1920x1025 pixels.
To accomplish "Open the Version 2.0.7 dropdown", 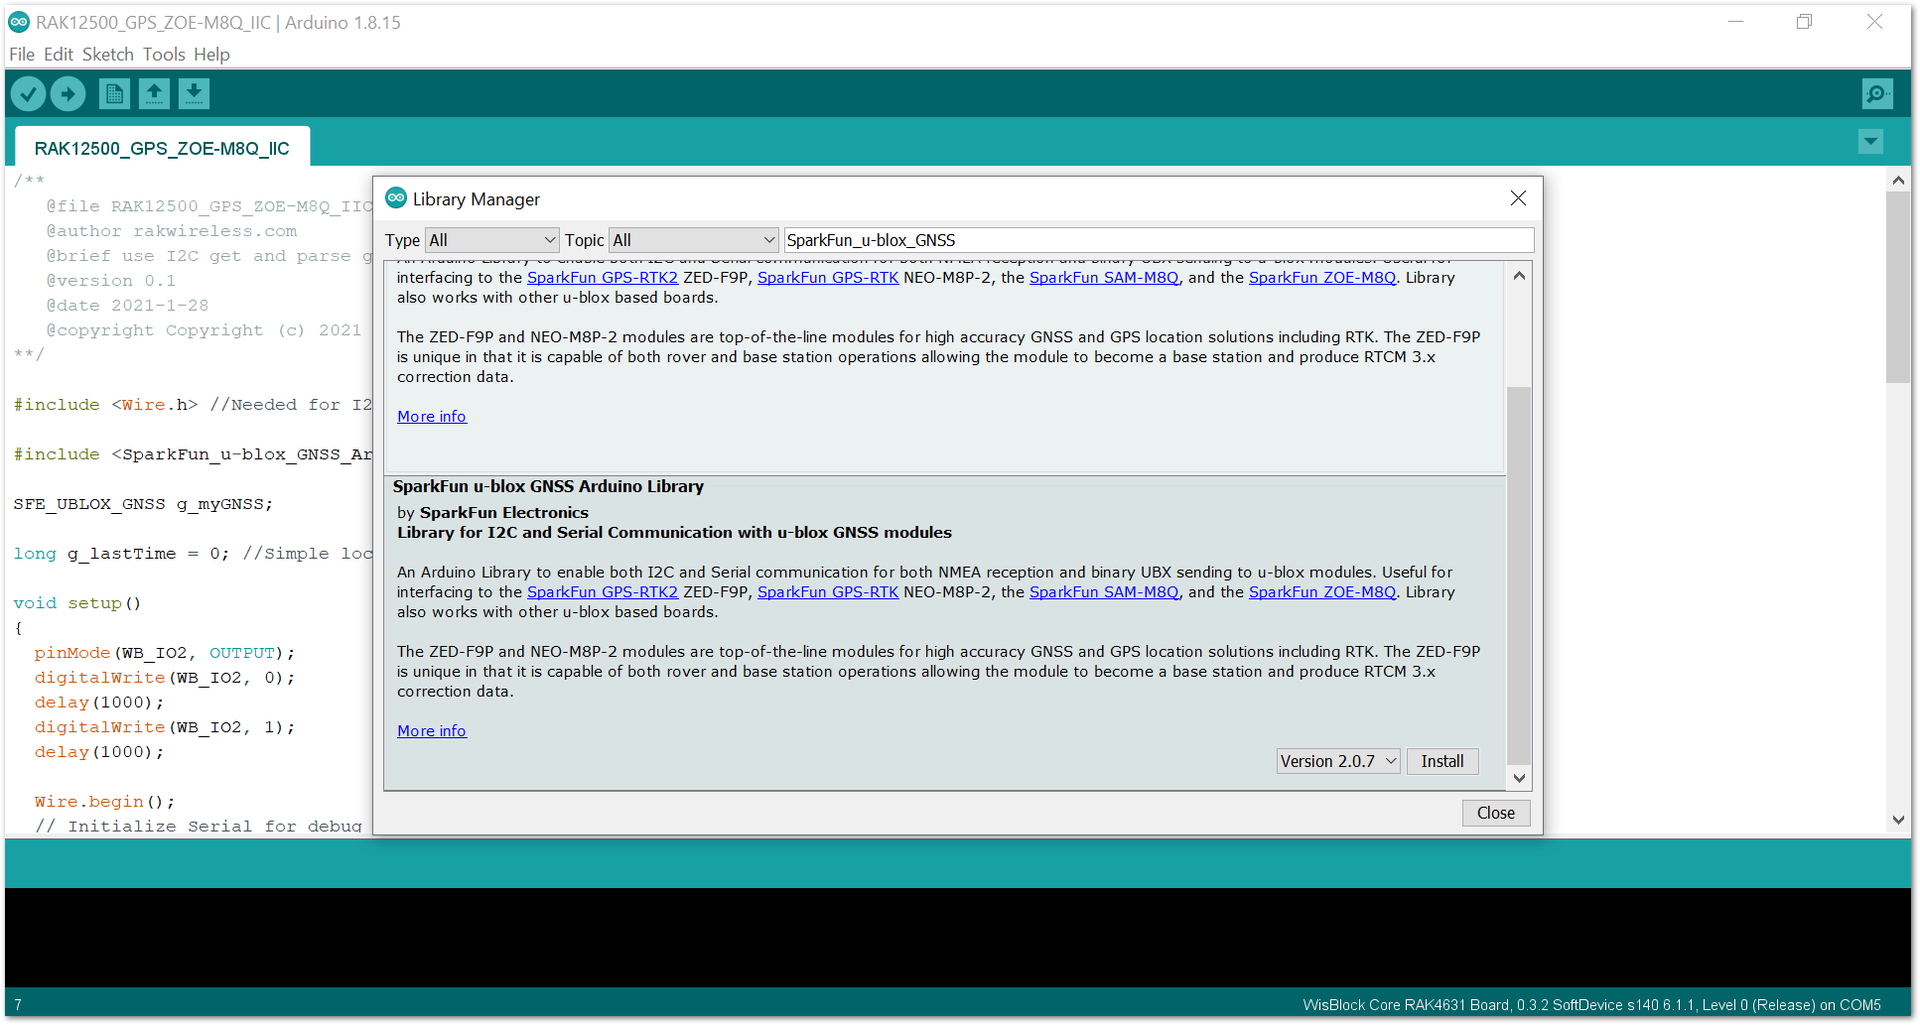I will (x=1338, y=761).
